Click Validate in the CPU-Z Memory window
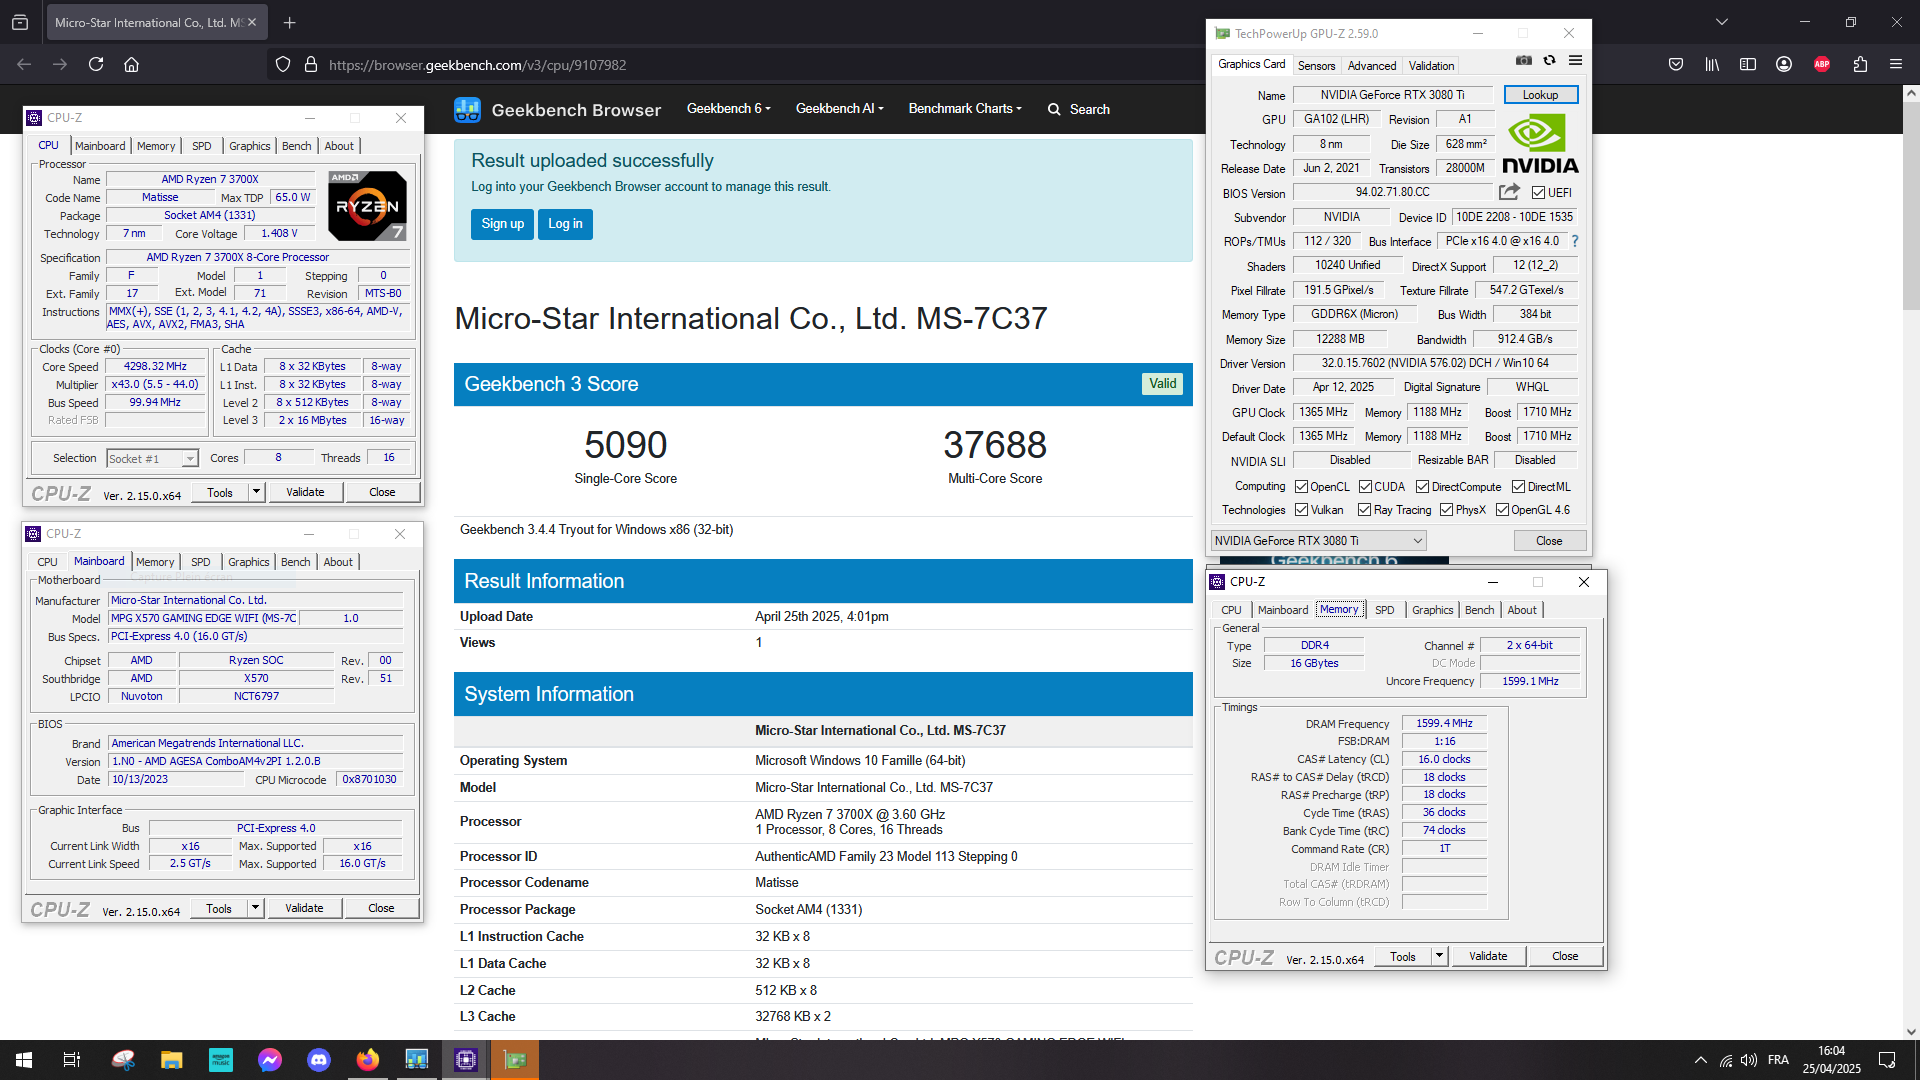This screenshot has width=1920, height=1080. [x=1488, y=956]
